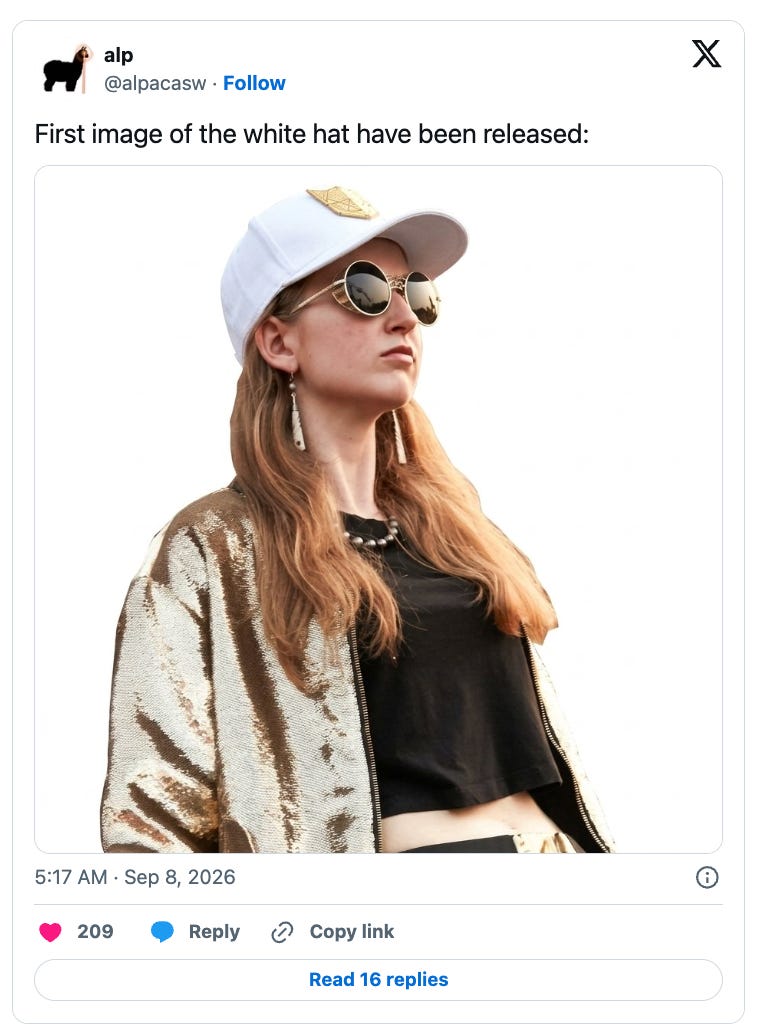
Task: Enlarge the attached photo of woman in white cap
Action: (x=378, y=509)
